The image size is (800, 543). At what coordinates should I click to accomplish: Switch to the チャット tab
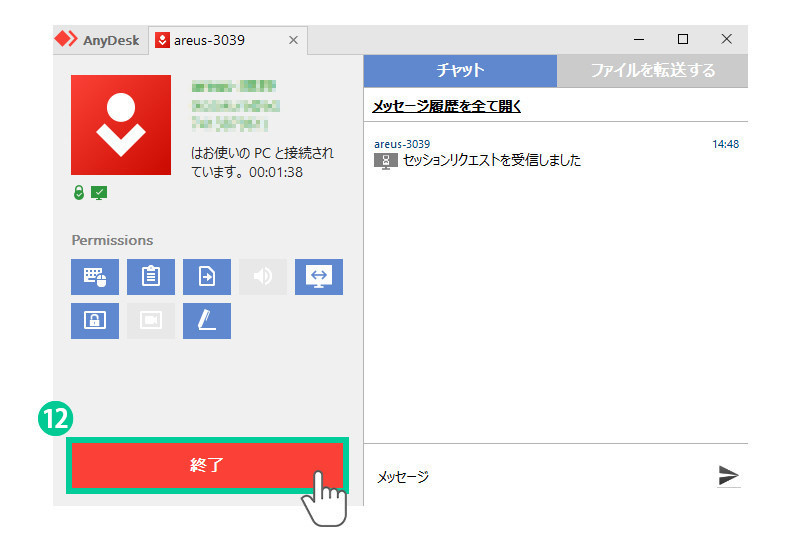pos(460,71)
